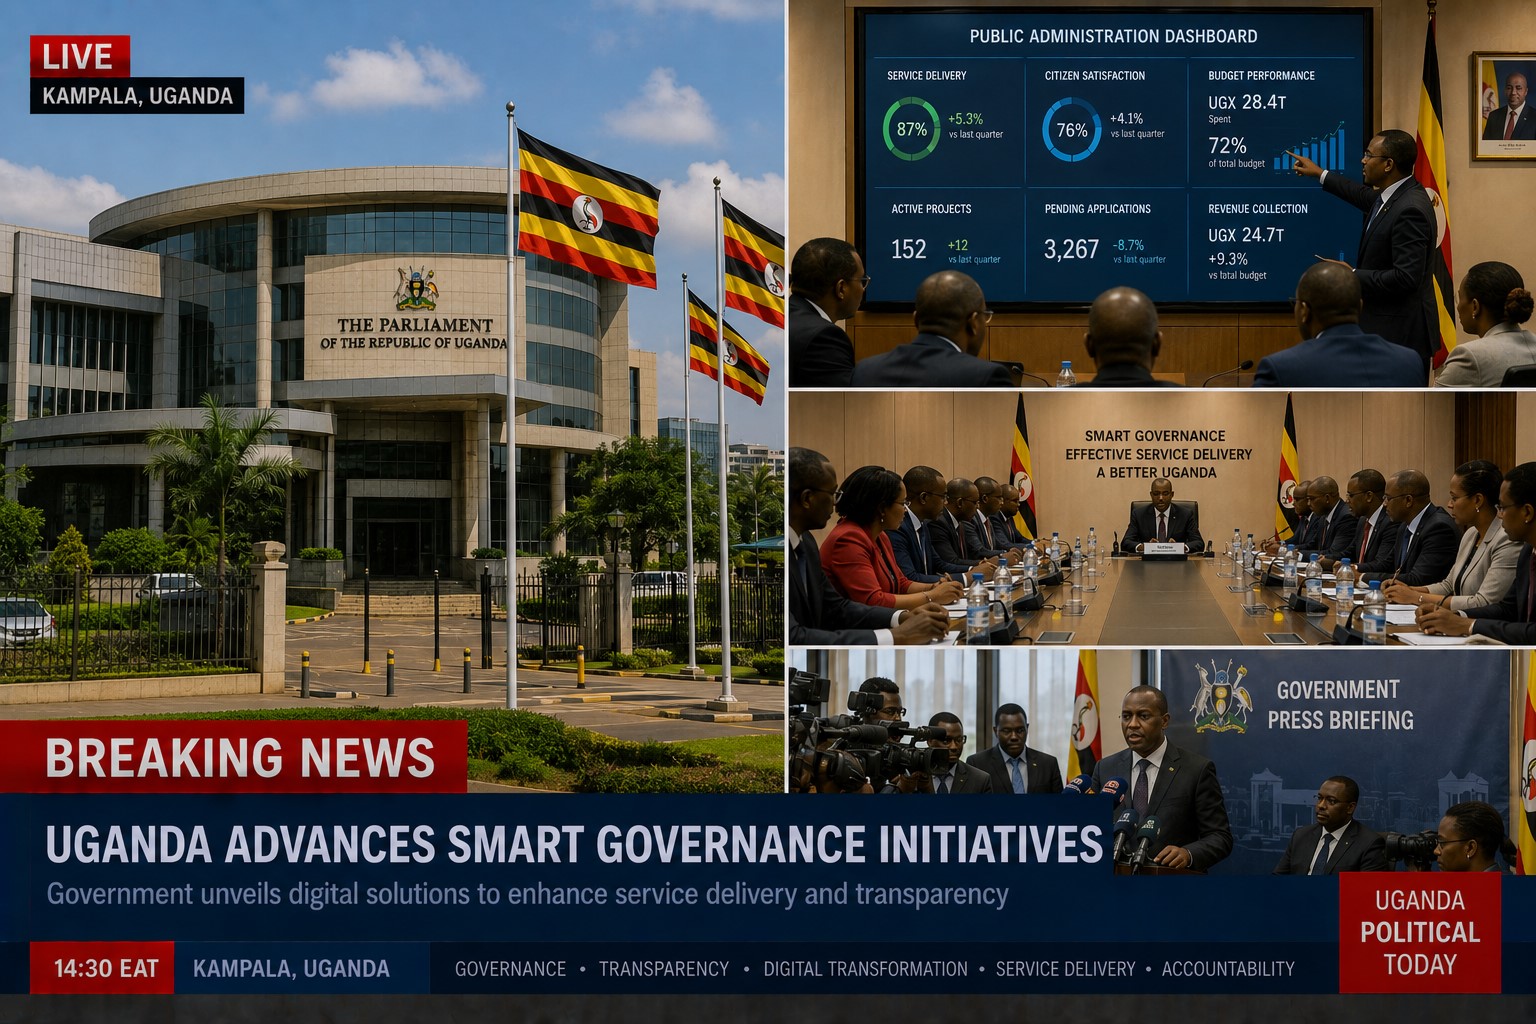Click headline 'Uganda Advances Smart Governance Initiatives'

click(574, 845)
